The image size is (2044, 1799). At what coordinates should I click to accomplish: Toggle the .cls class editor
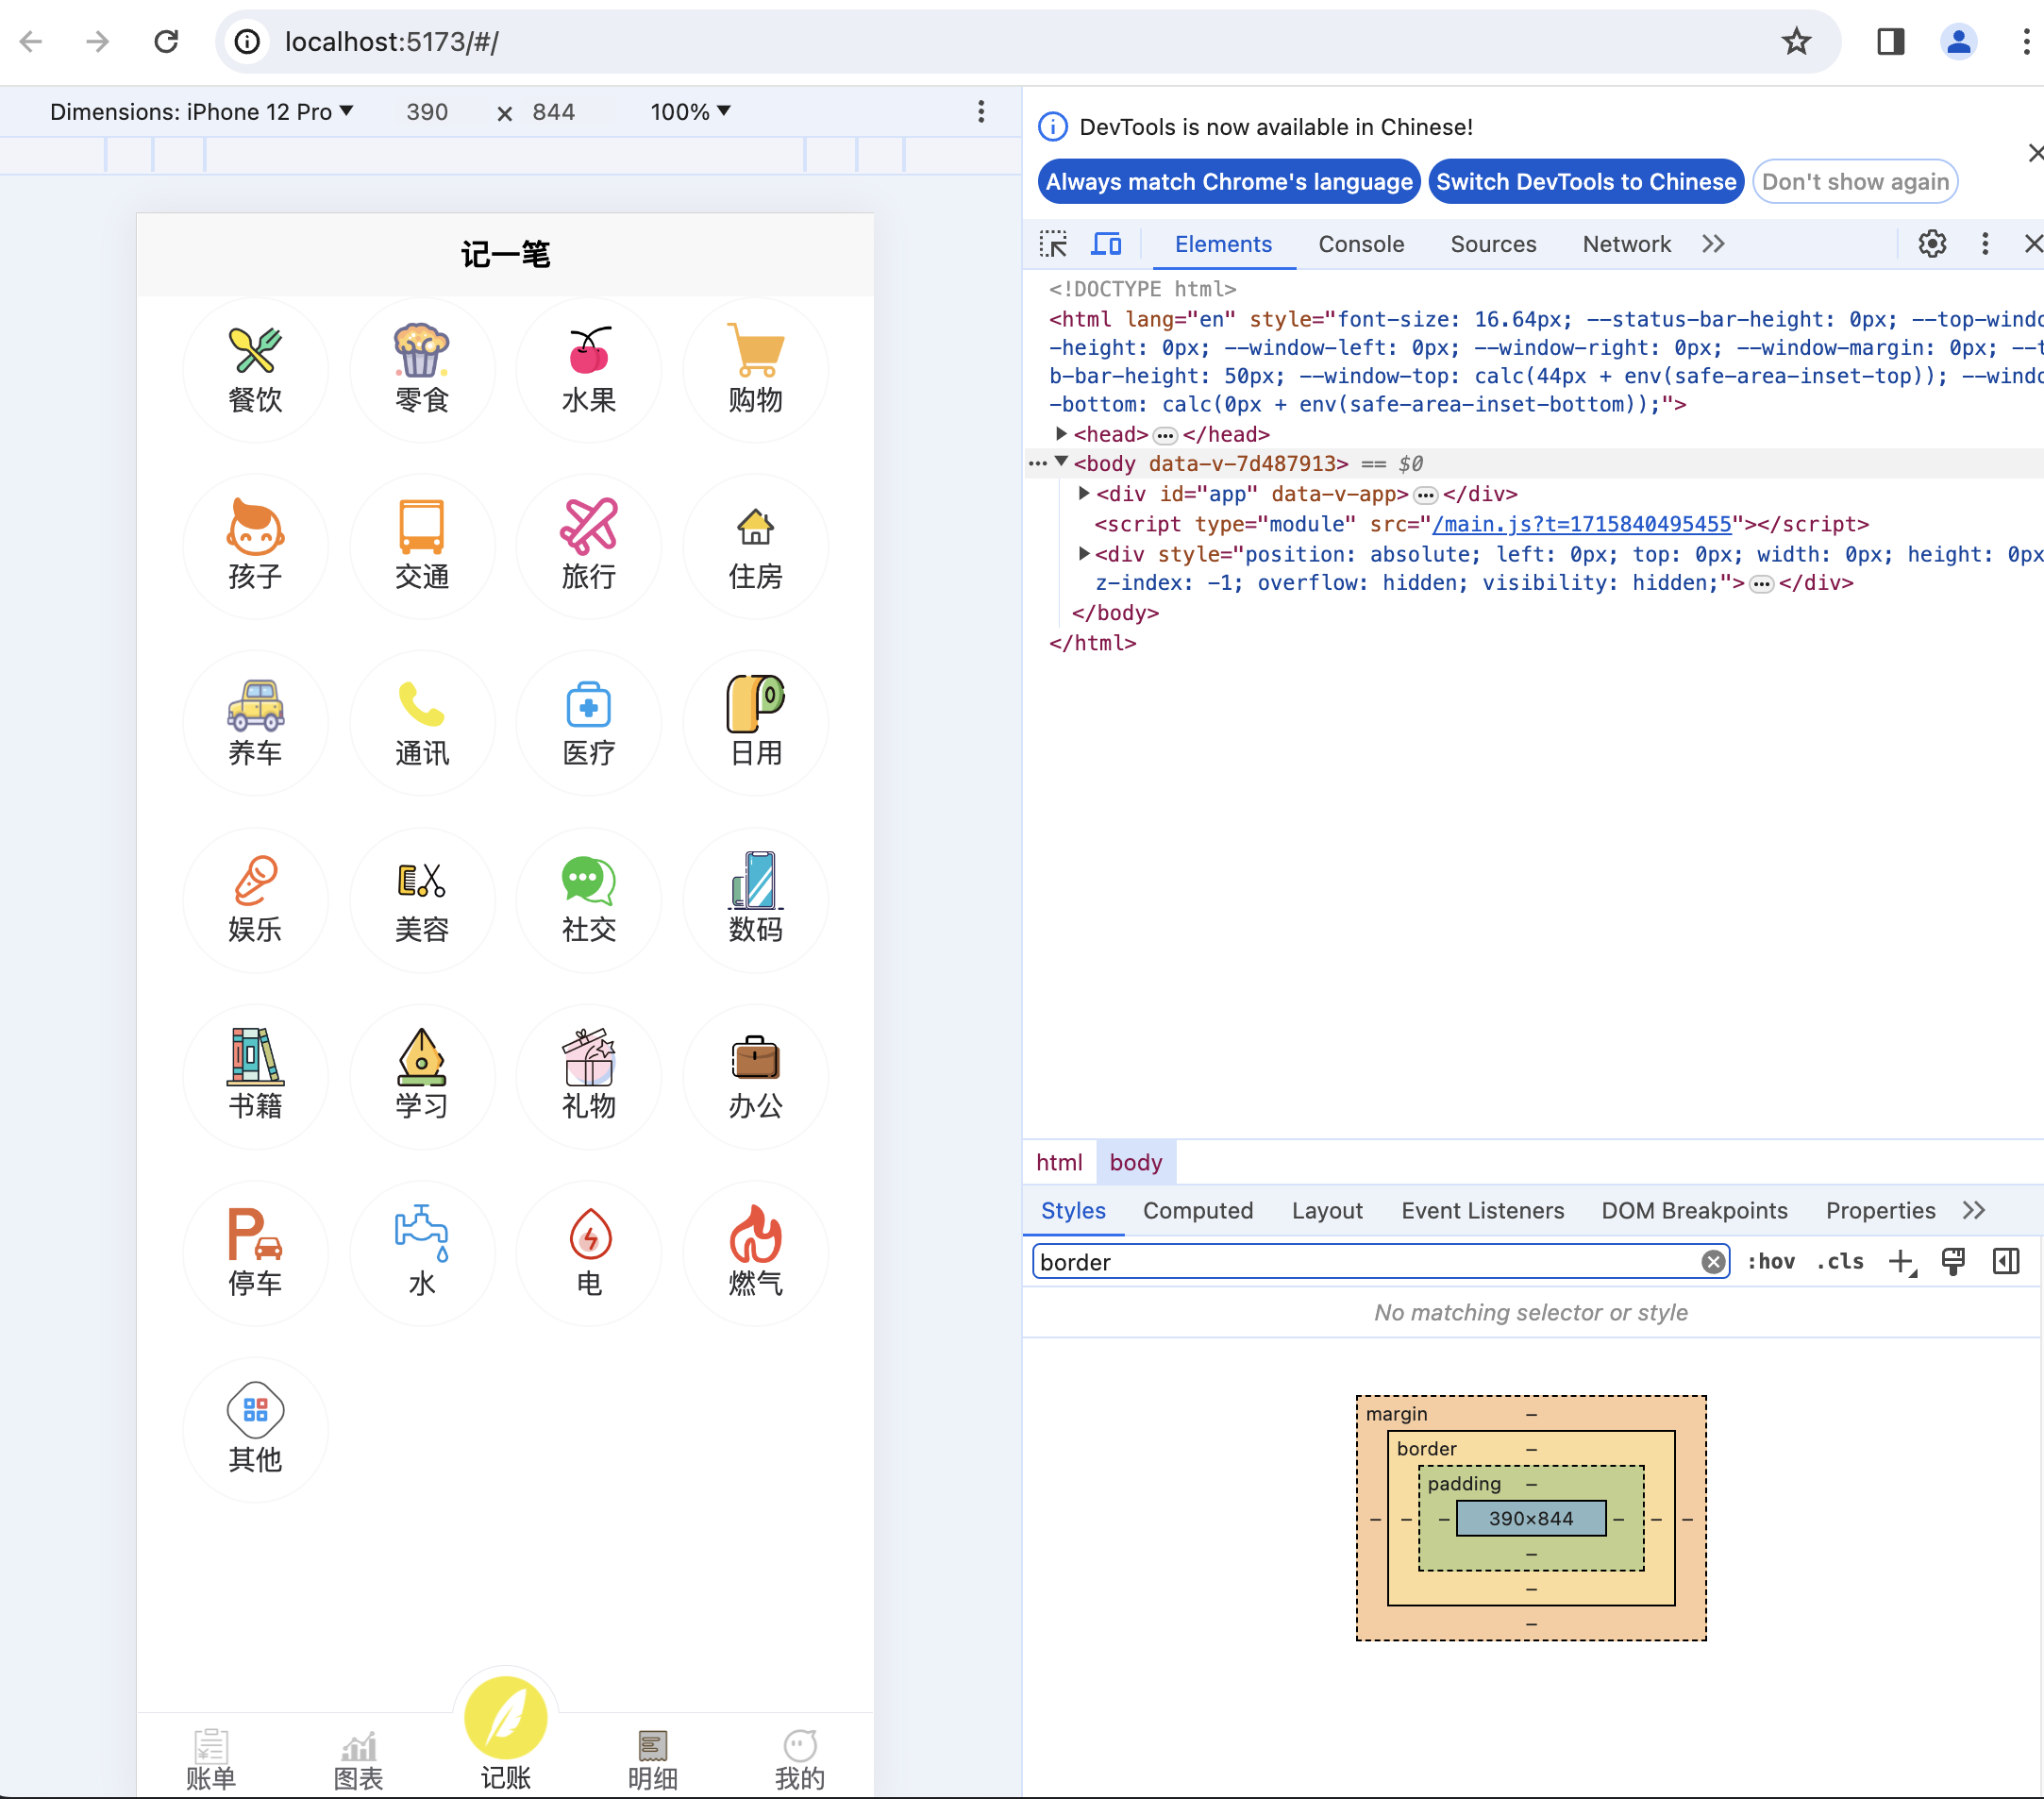(1840, 1262)
